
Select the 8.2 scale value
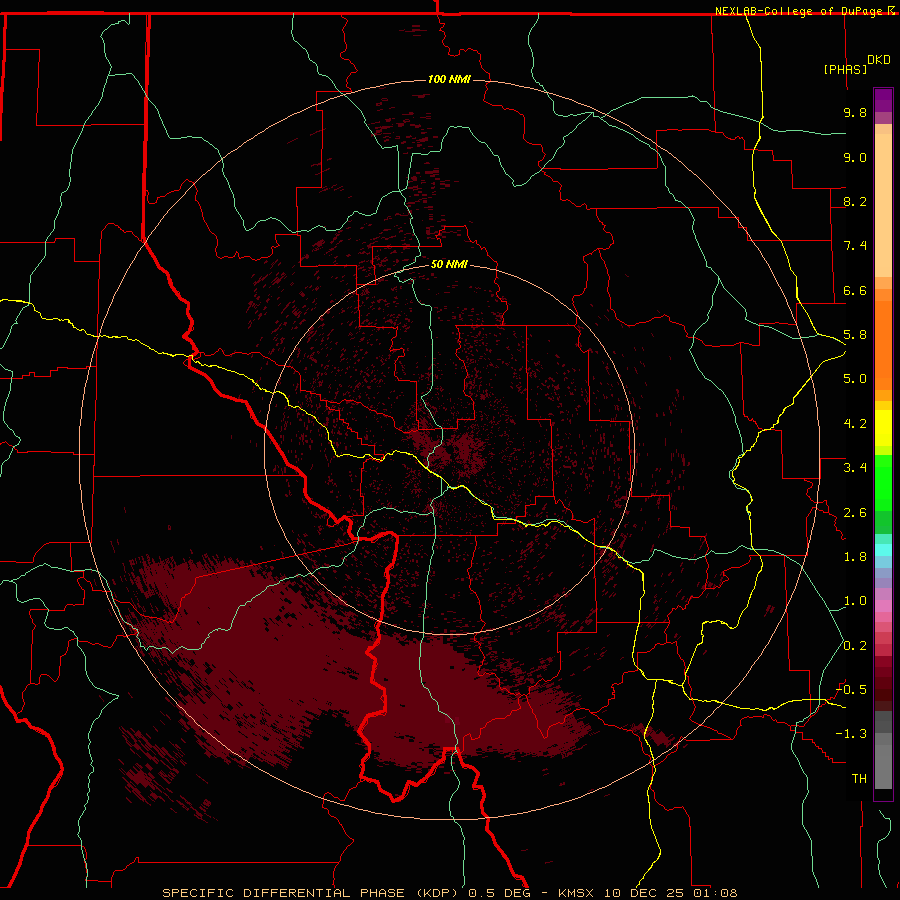[x=855, y=201]
